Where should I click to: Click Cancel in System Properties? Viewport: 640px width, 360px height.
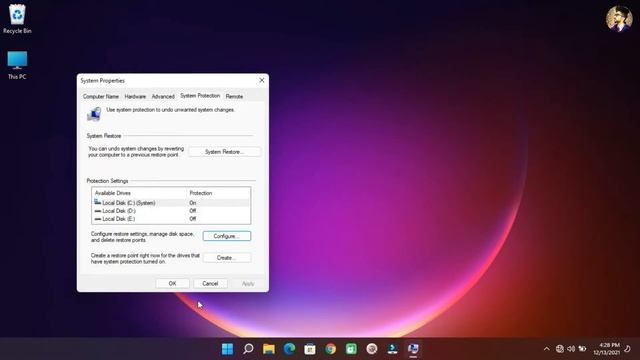click(x=210, y=284)
